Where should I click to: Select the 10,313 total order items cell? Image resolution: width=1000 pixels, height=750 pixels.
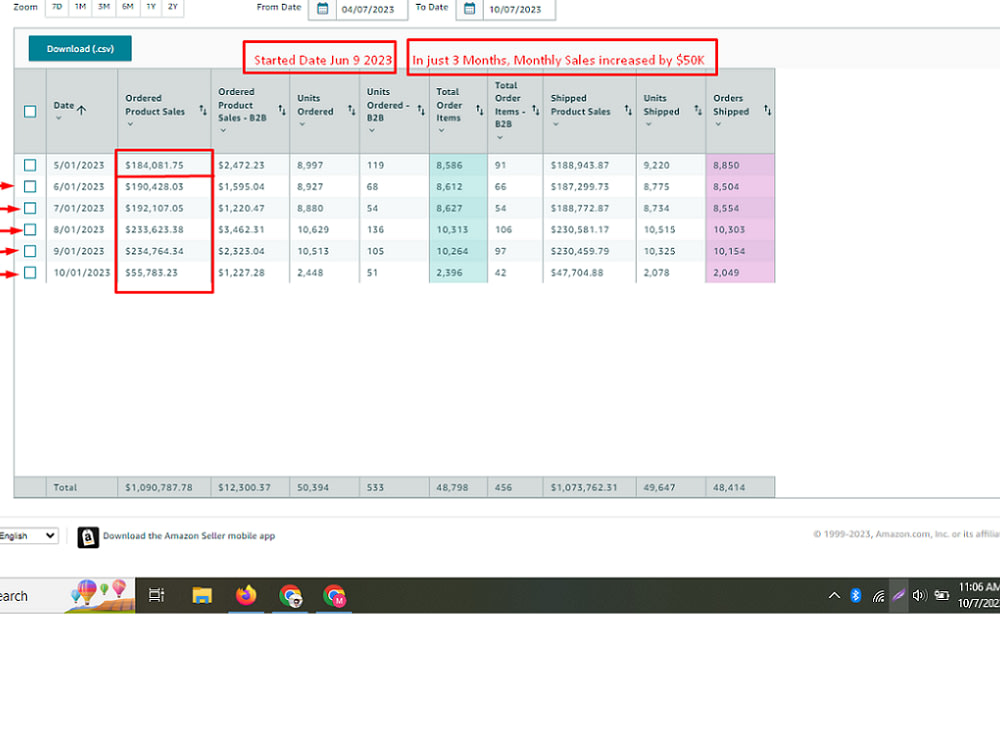point(459,230)
